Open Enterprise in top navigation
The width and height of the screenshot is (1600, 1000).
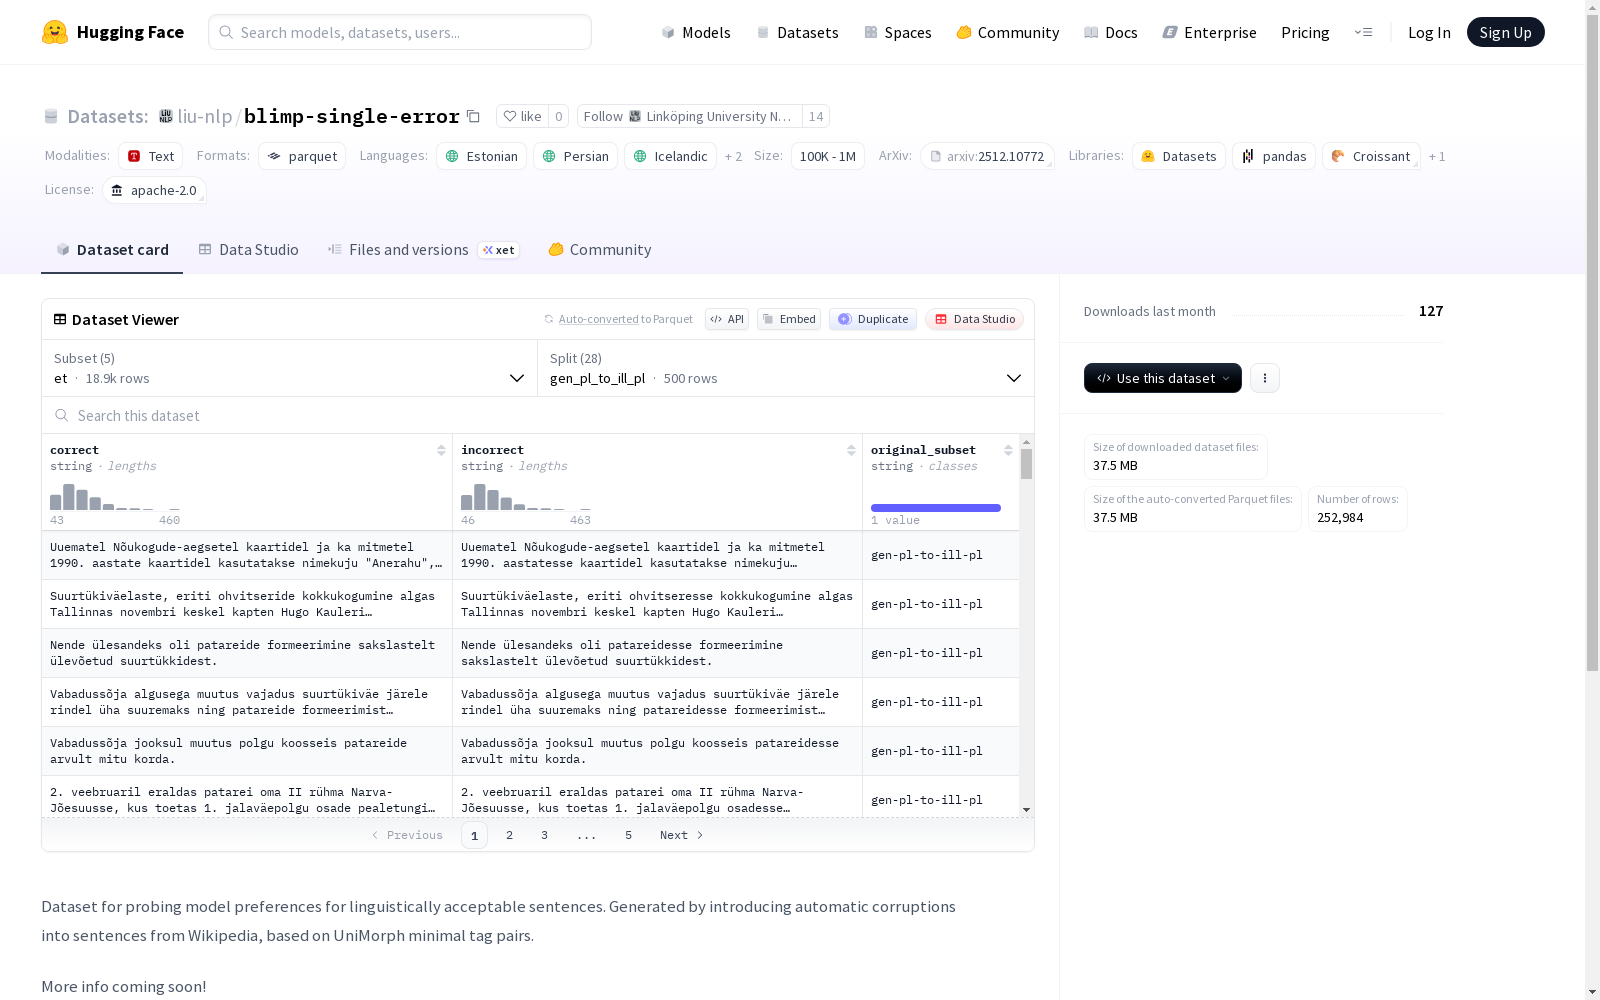[1210, 32]
